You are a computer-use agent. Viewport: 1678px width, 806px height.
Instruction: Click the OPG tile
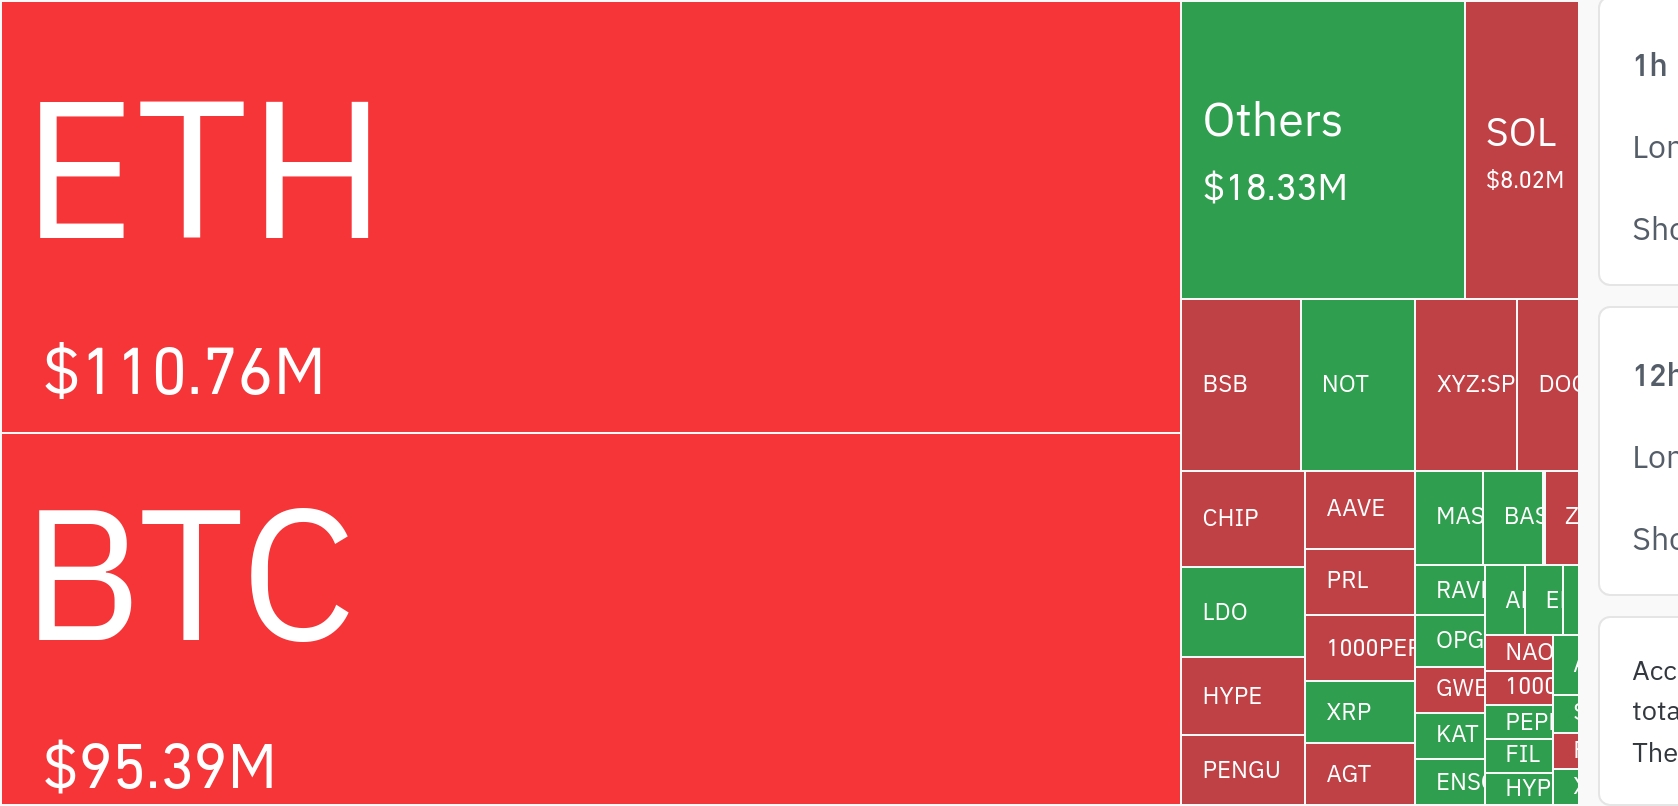point(1450,640)
